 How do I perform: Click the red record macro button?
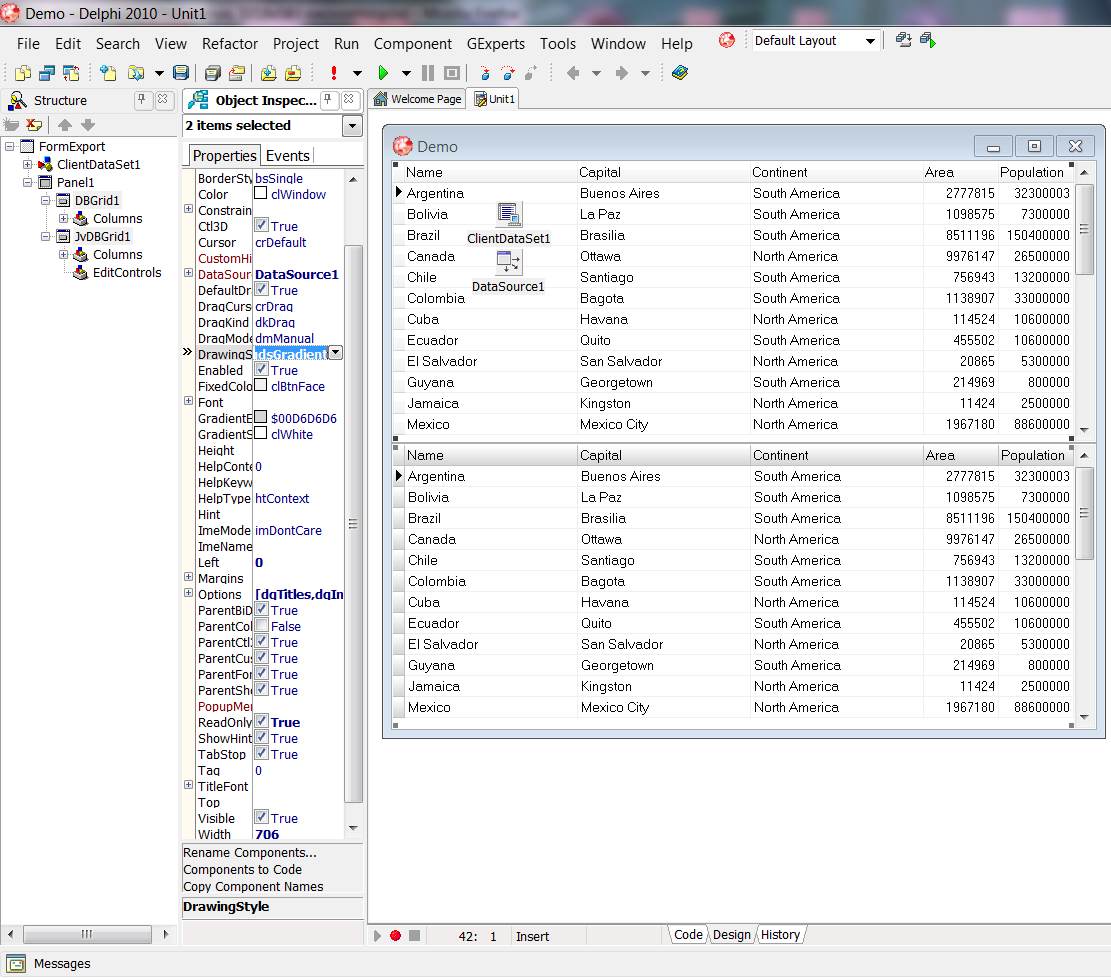395,936
